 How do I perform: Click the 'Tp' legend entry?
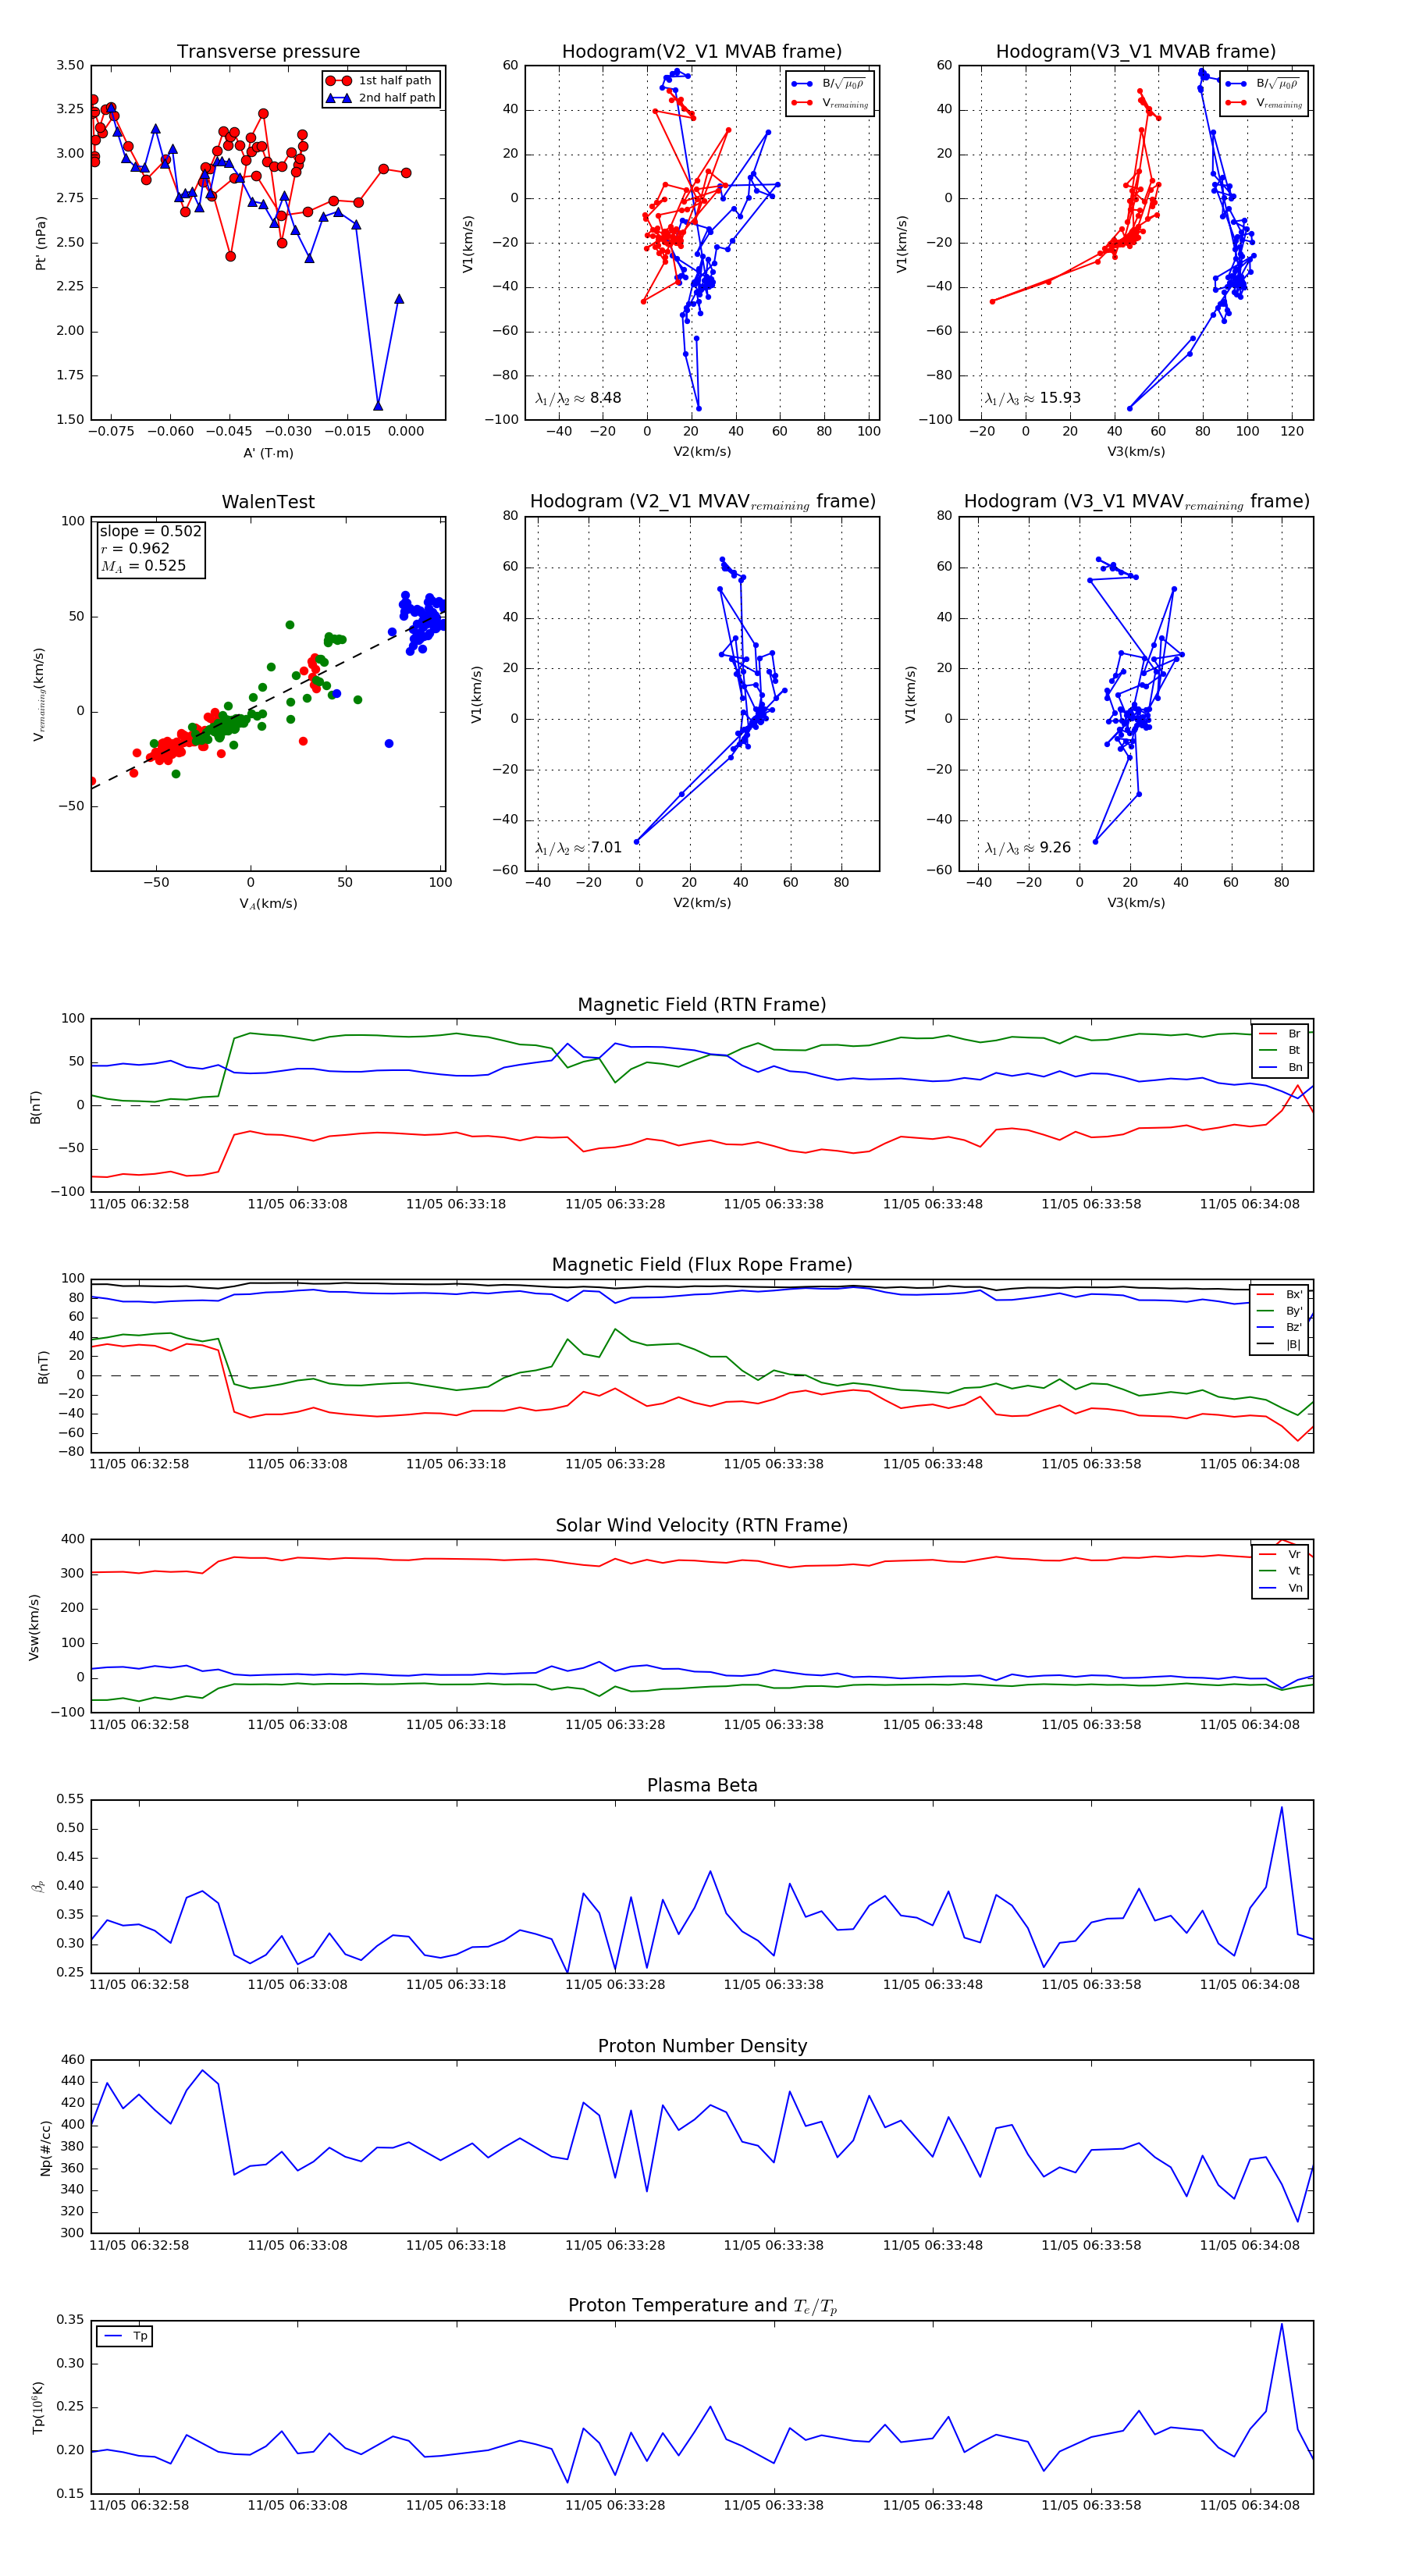tap(125, 2337)
